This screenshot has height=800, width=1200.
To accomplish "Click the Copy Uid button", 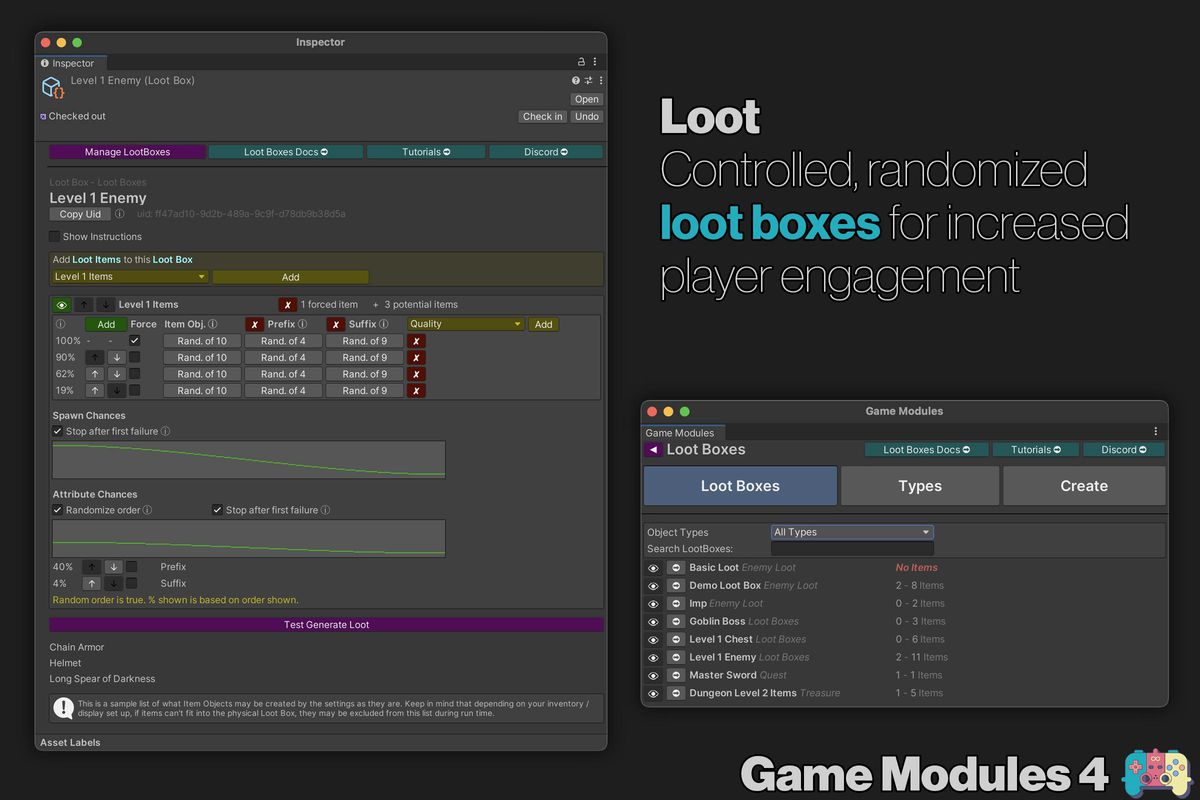I will point(80,214).
